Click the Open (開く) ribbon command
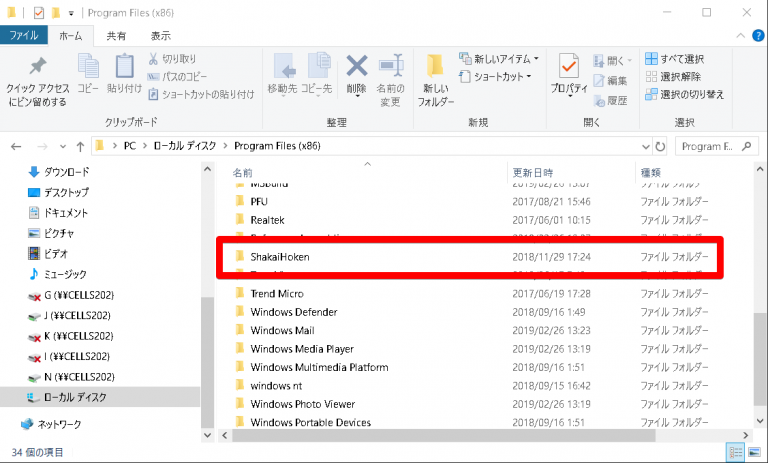This screenshot has height=463, width=768. (612, 61)
